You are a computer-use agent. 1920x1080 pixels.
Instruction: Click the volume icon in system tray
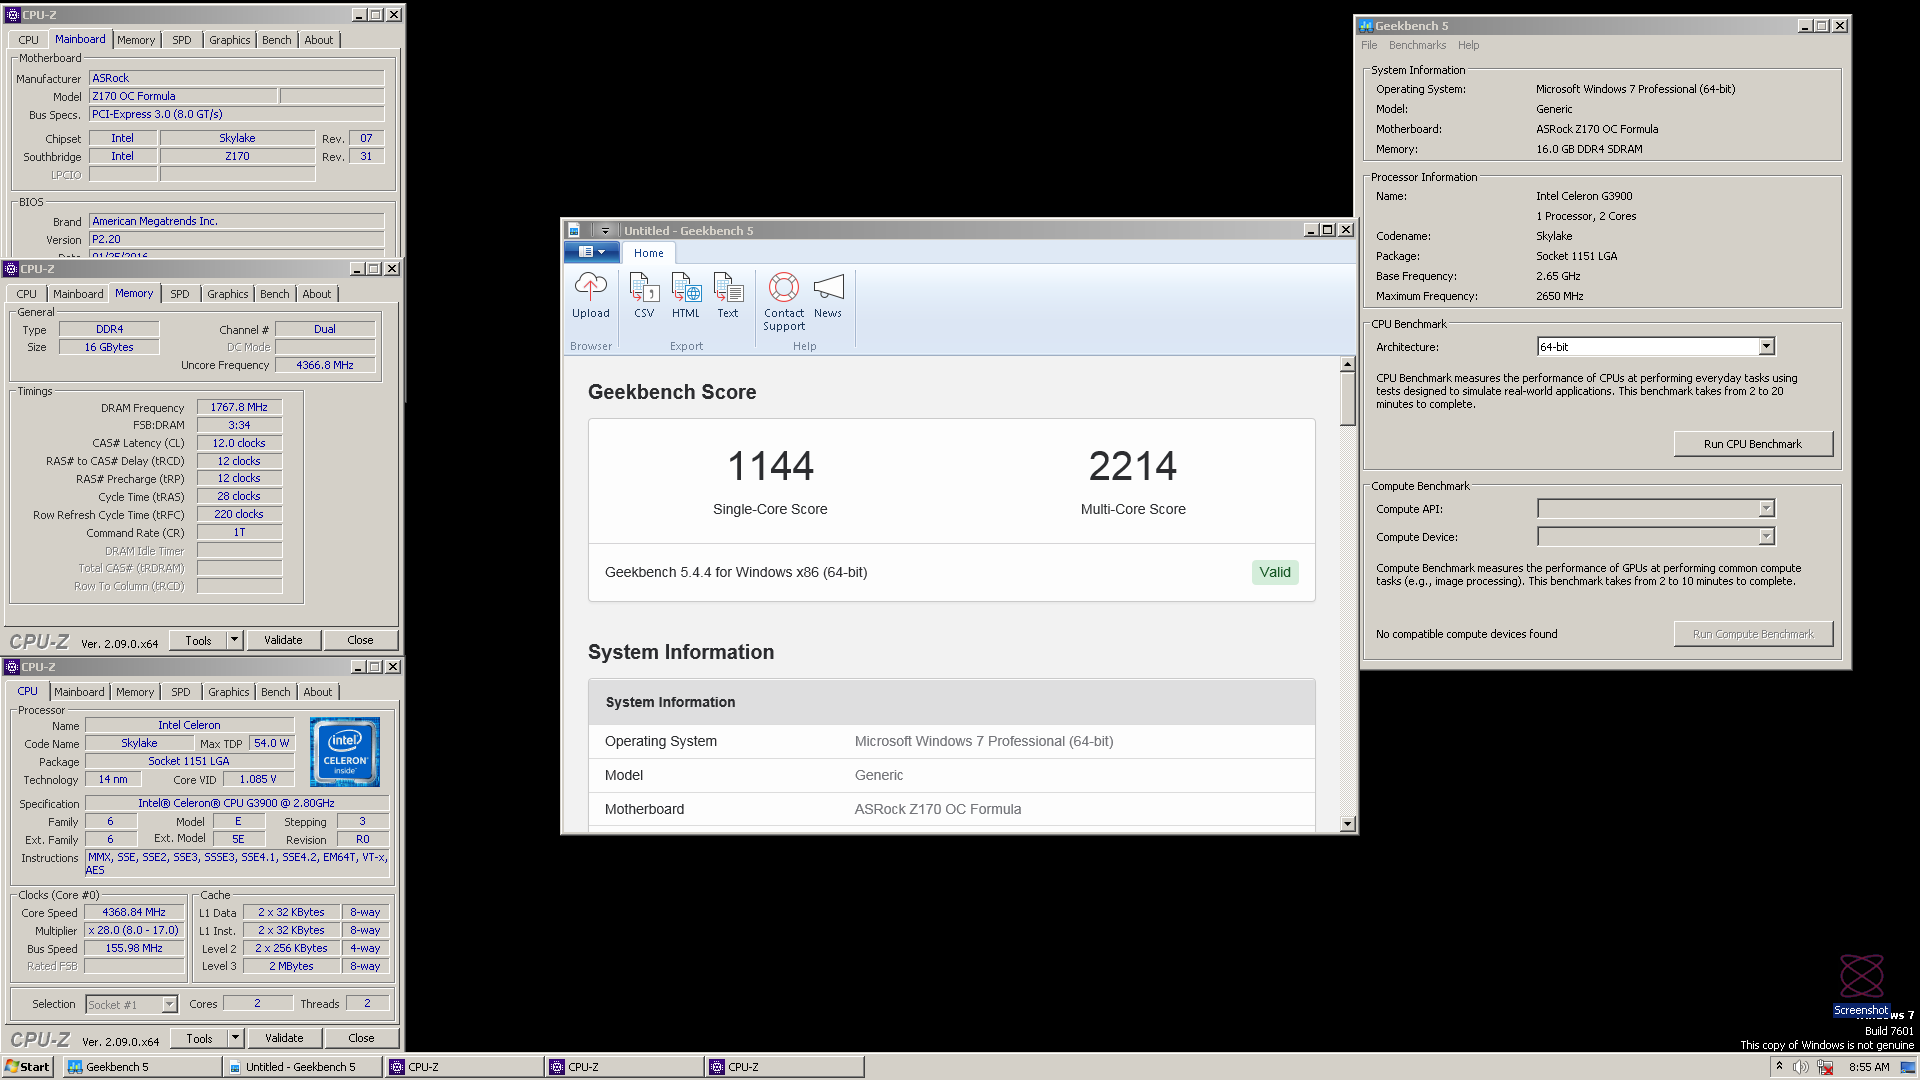1801,1067
